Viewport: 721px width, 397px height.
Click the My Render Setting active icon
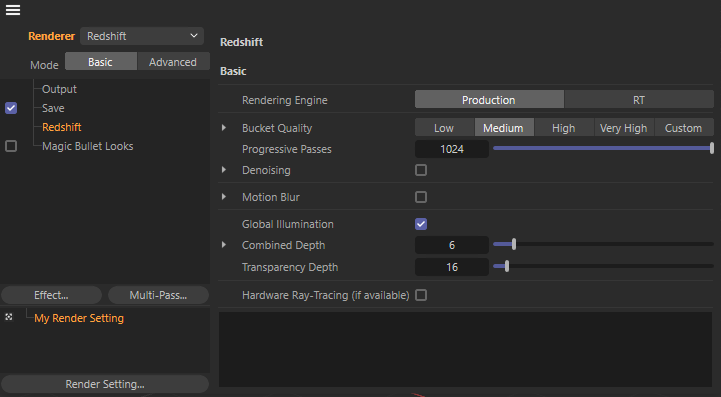(x=9, y=317)
